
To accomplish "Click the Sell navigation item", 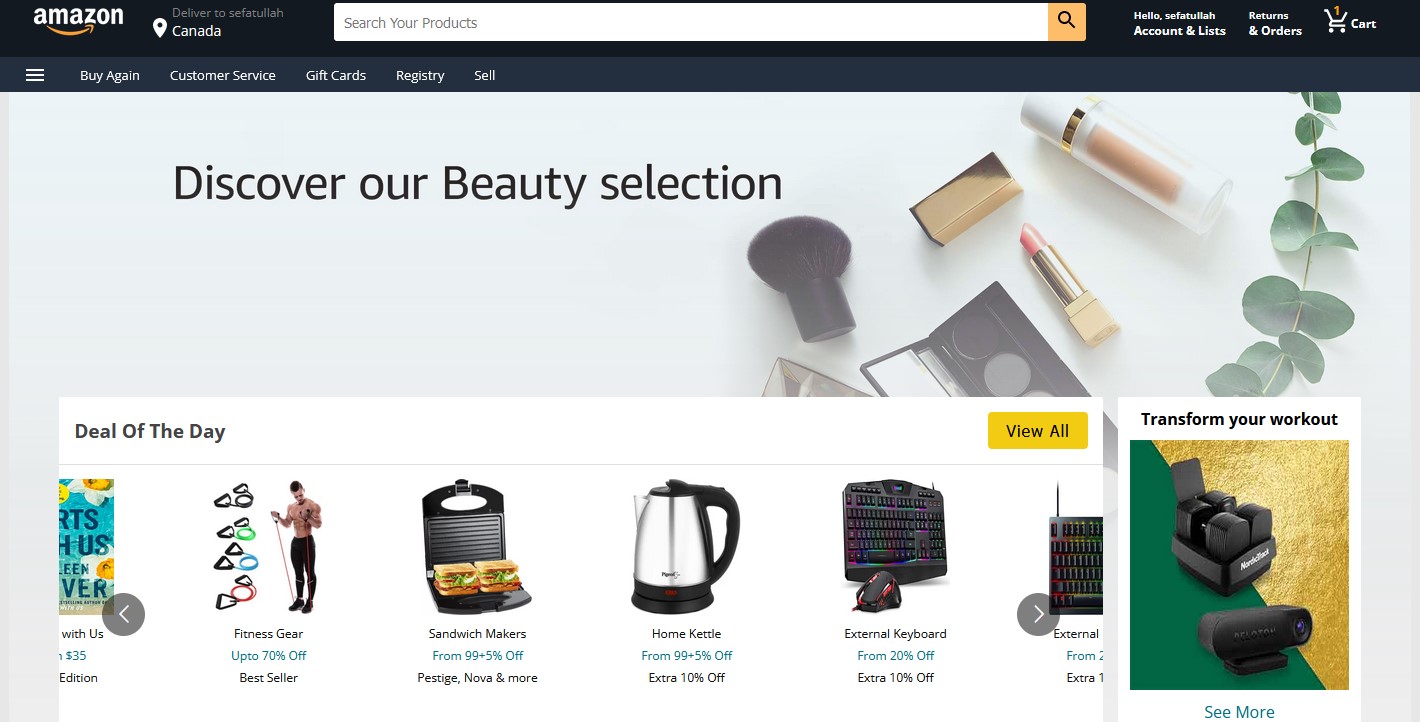I will click(x=485, y=75).
